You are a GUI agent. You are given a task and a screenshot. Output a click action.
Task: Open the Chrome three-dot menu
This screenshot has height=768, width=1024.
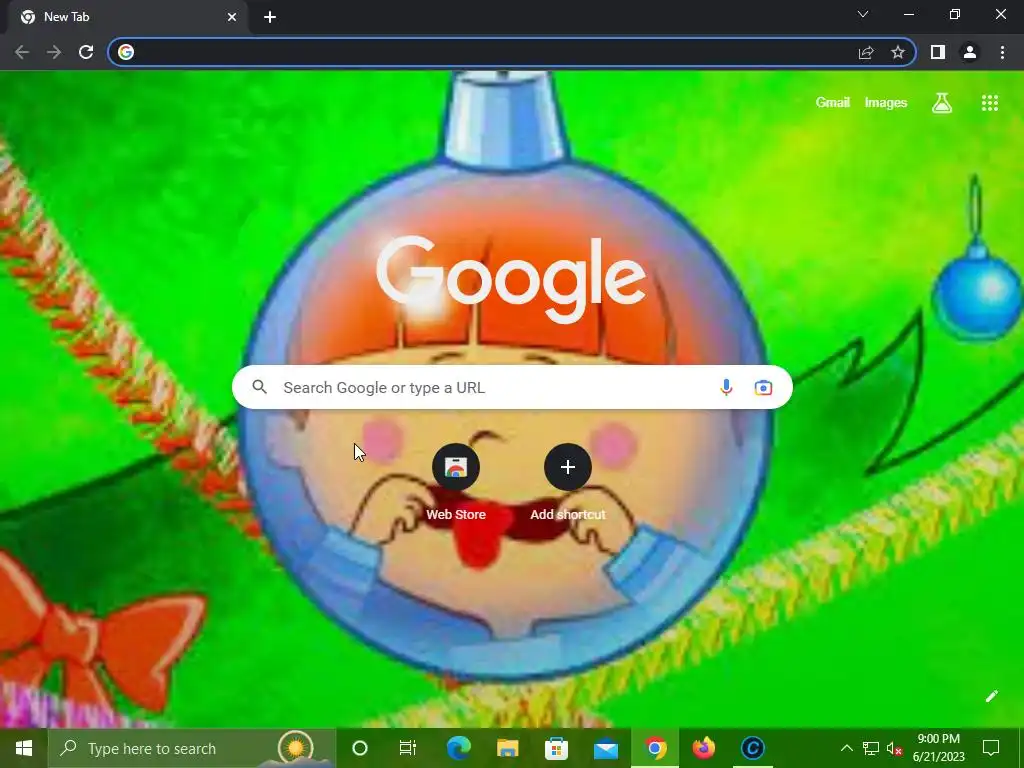(x=1002, y=52)
